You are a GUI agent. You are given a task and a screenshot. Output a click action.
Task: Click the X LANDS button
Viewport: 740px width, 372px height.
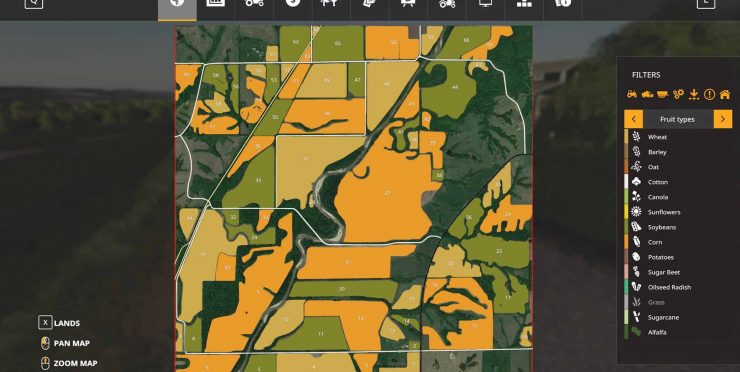59,323
